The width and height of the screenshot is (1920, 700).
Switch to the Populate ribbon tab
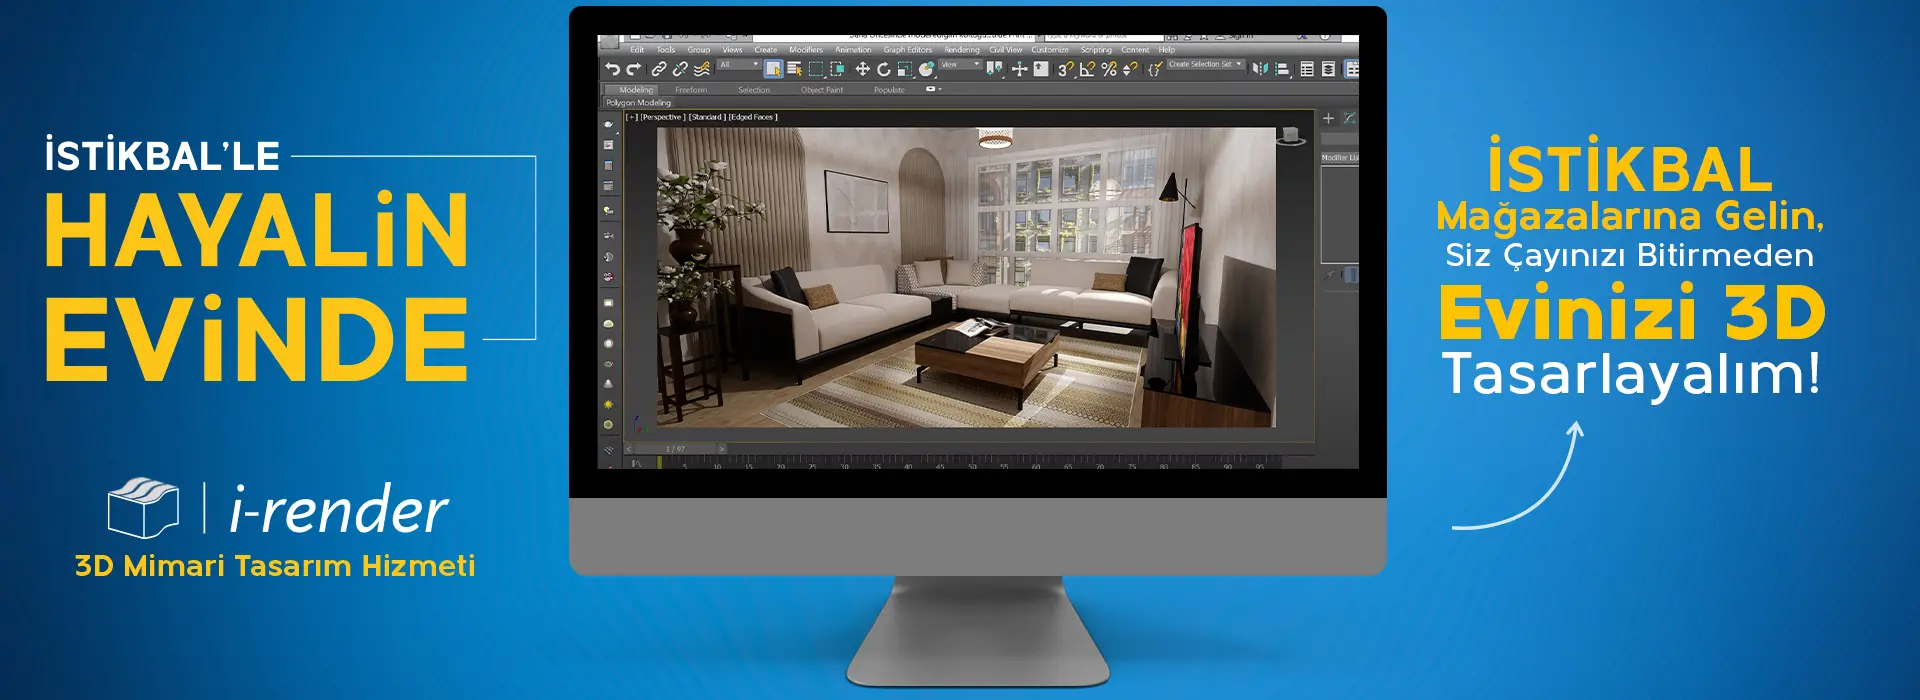coord(889,90)
